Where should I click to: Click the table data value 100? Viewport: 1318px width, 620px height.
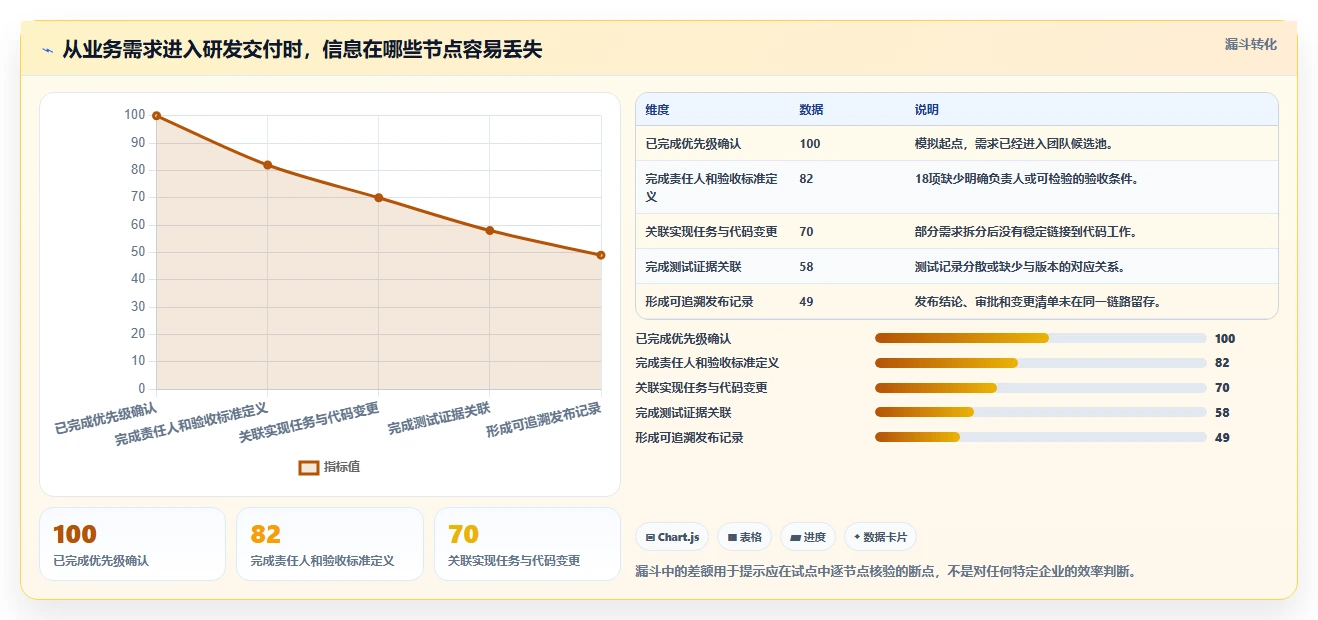coord(810,144)
